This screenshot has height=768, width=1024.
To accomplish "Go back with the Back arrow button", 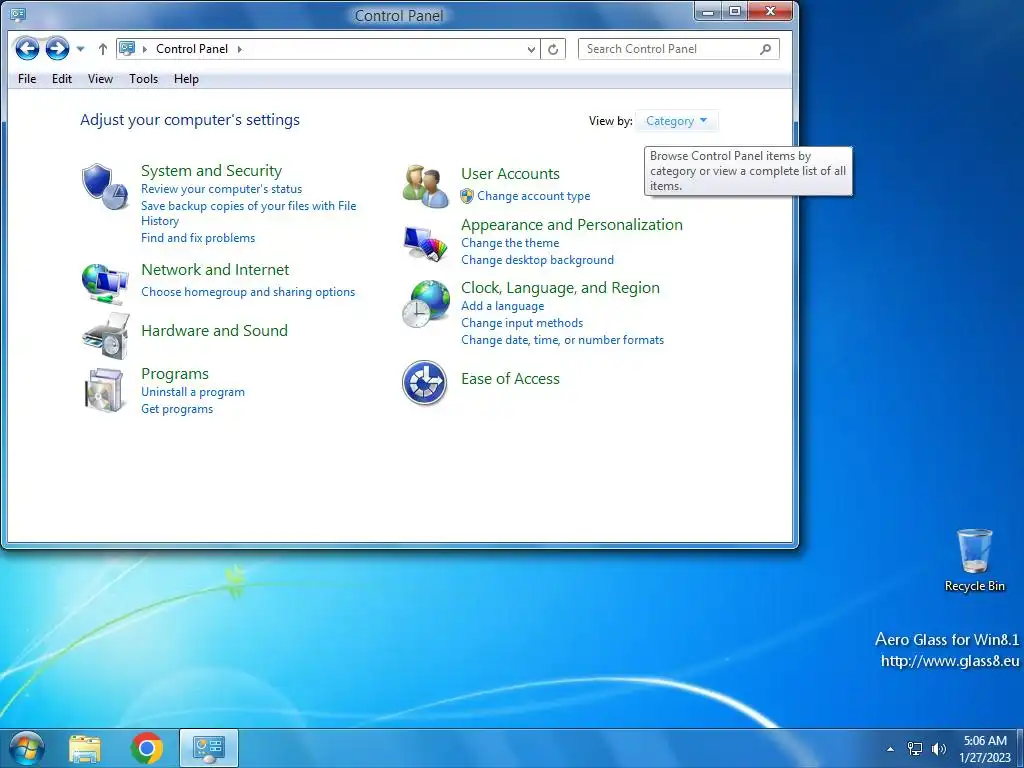I will (x=27, y=48).
